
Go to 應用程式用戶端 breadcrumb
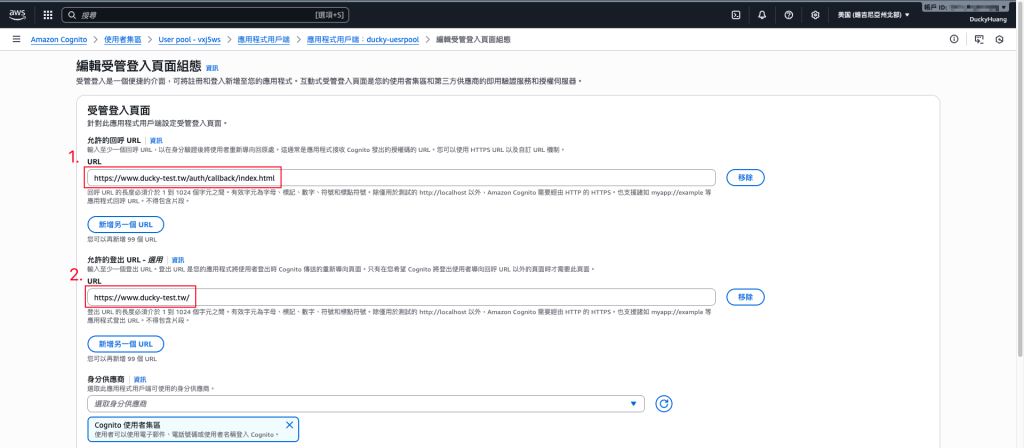click(264, 39)
